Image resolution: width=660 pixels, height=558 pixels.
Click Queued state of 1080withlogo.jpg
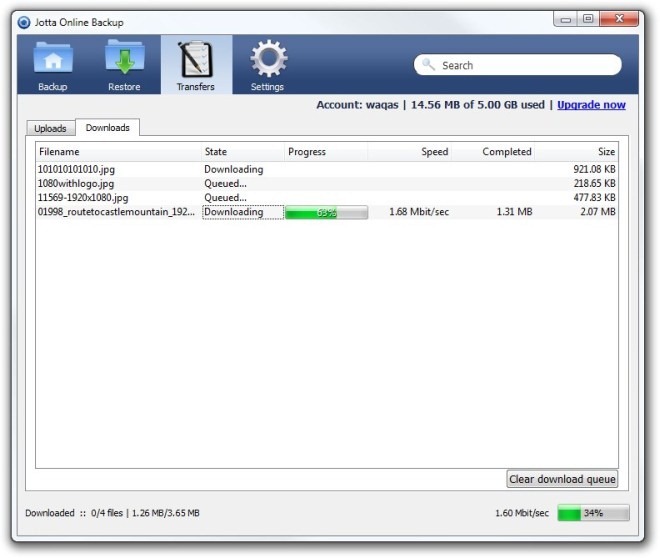(x=226, y=183)
